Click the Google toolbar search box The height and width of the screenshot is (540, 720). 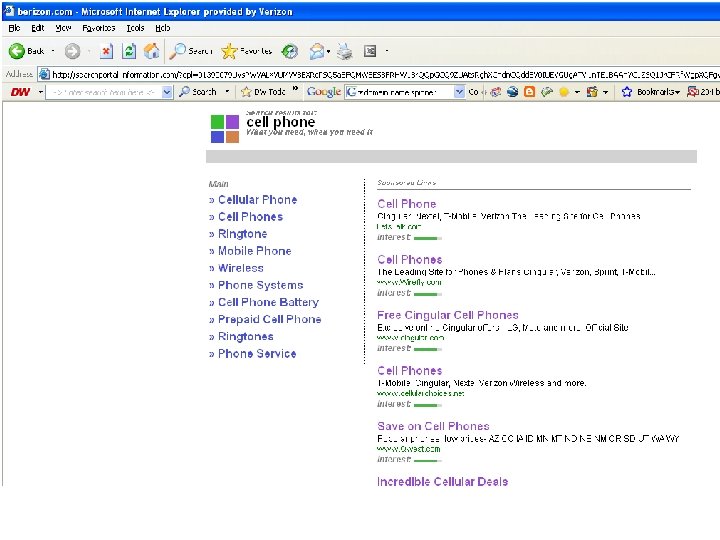[x=400, y=92]
